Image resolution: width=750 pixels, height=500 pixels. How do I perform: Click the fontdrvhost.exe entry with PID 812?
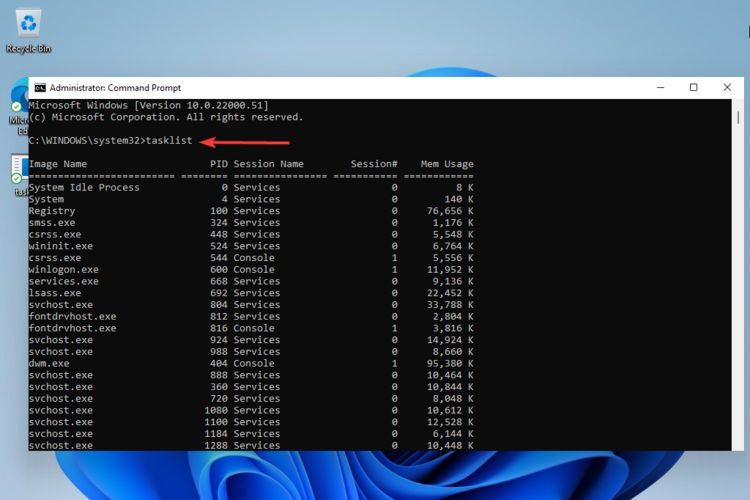click(x=72, y=317)
